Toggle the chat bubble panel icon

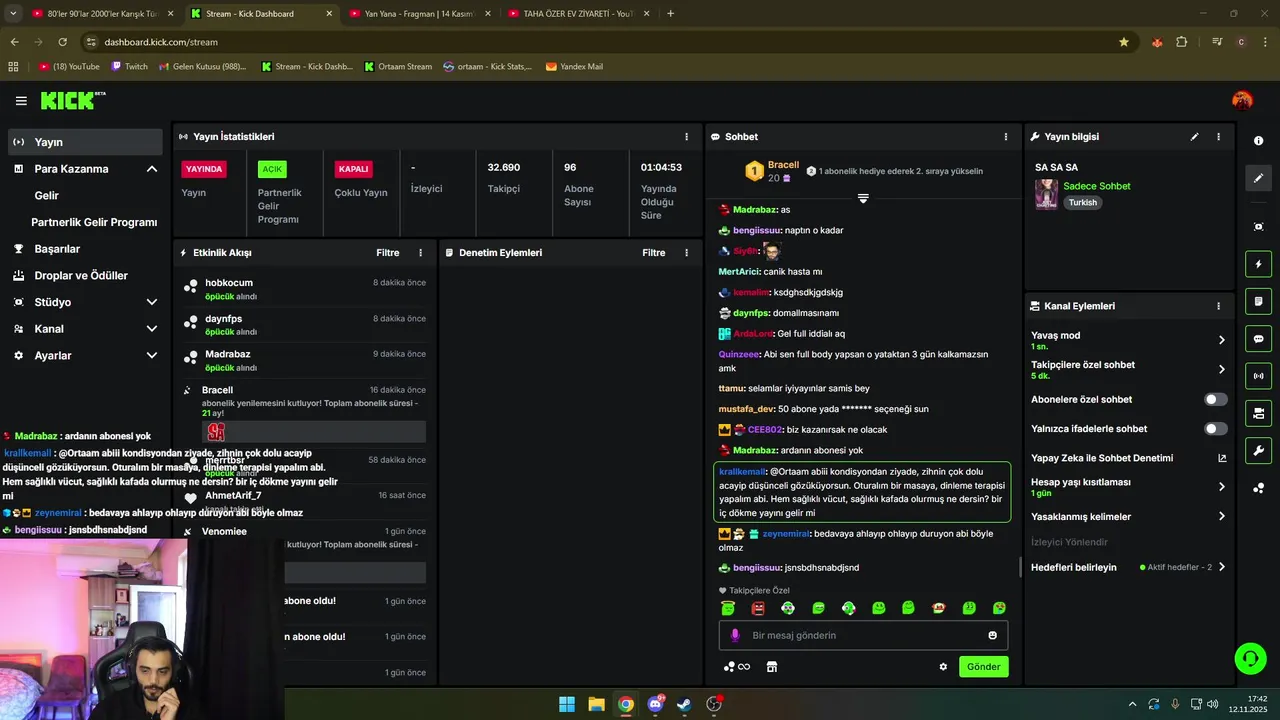tap(1258, 339)
